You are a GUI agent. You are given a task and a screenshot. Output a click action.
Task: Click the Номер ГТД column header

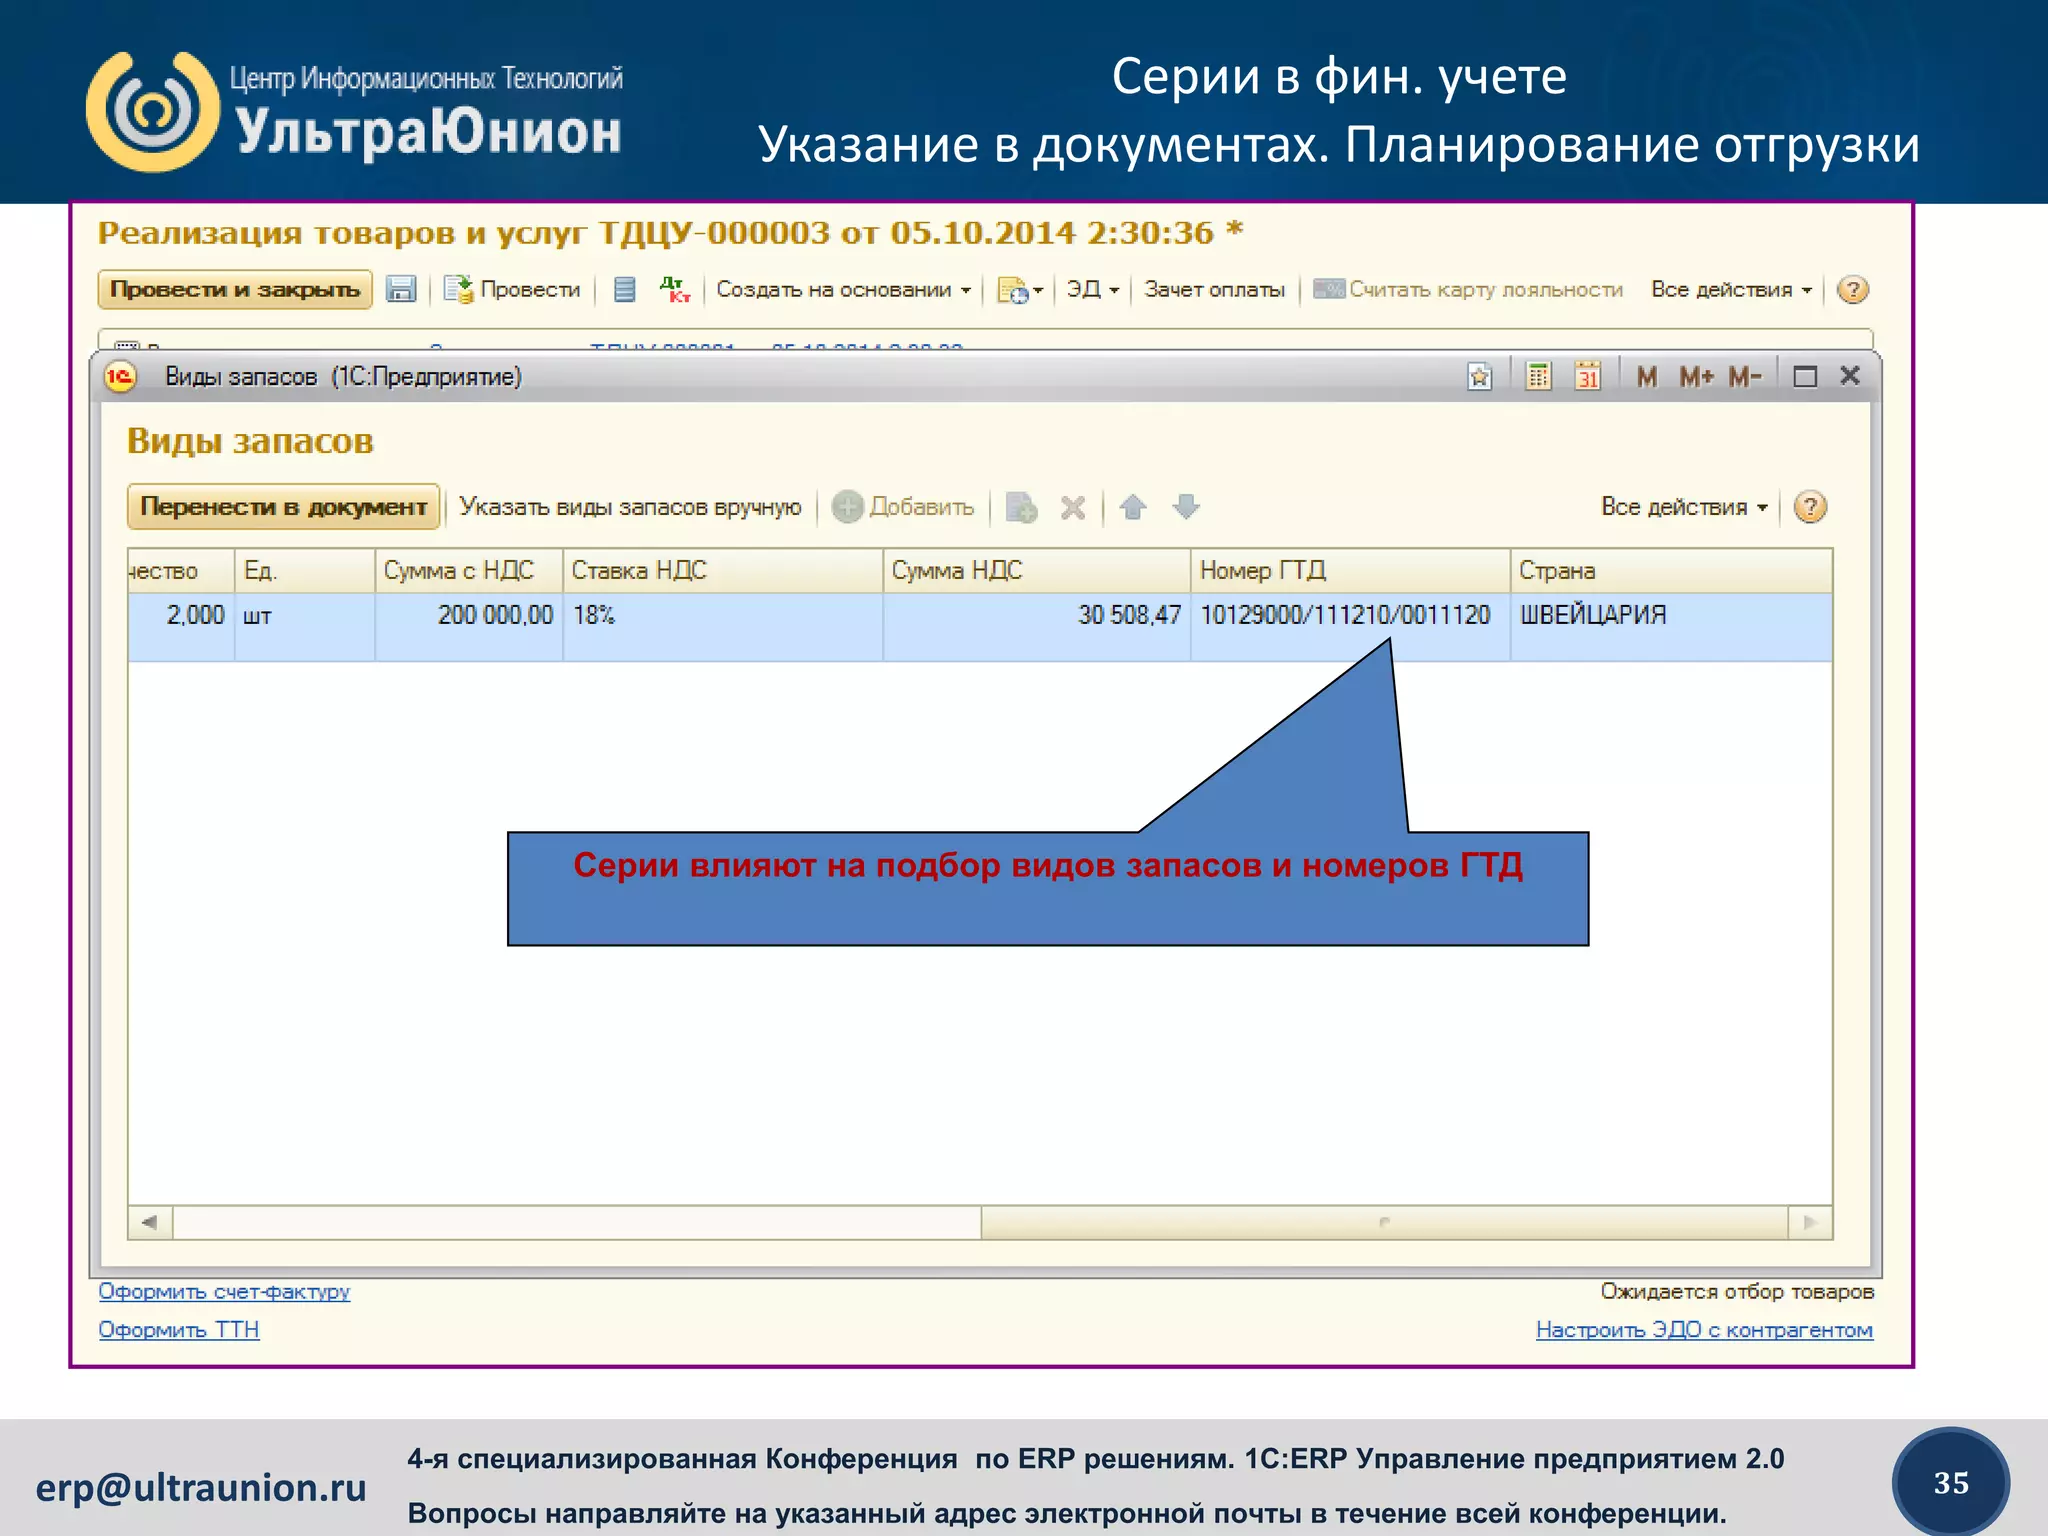click(1350, 571)
